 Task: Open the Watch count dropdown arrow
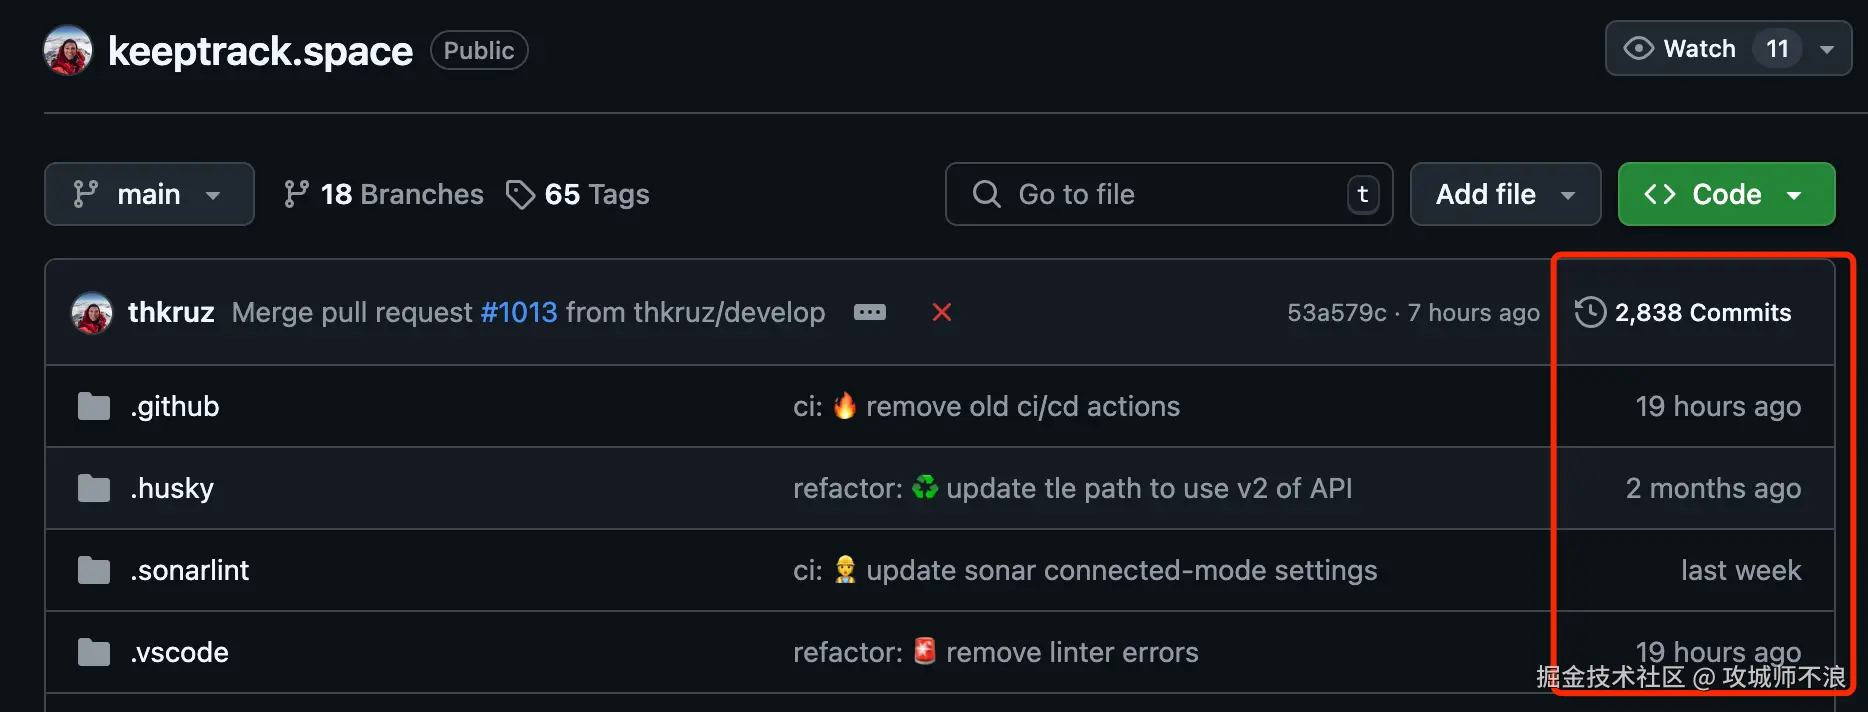[x=1827, y=49]
